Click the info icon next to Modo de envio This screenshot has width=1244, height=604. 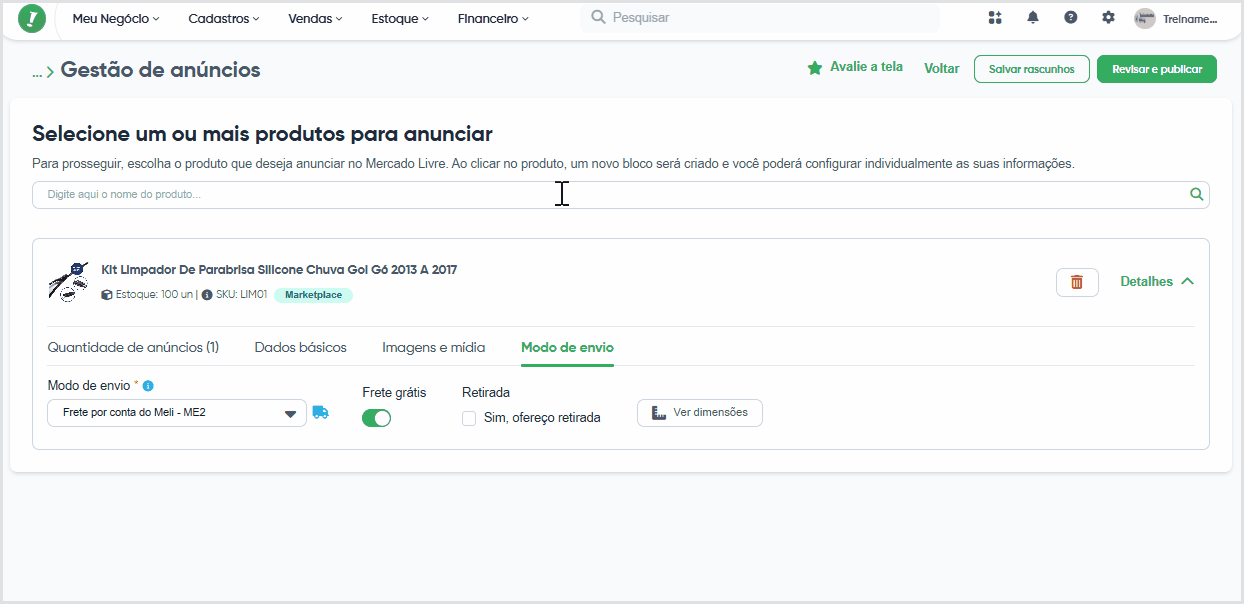[x=148, y=385]
